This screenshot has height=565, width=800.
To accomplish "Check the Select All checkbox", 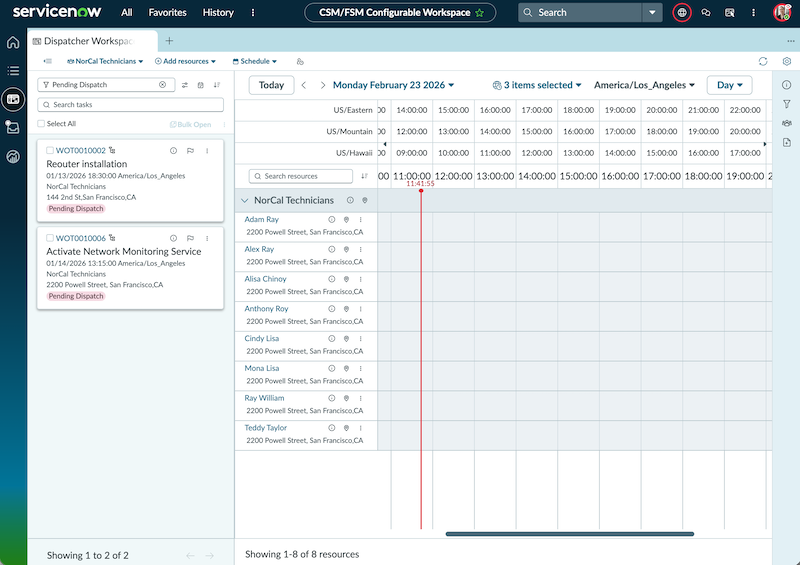I will [x=41, y=124].
